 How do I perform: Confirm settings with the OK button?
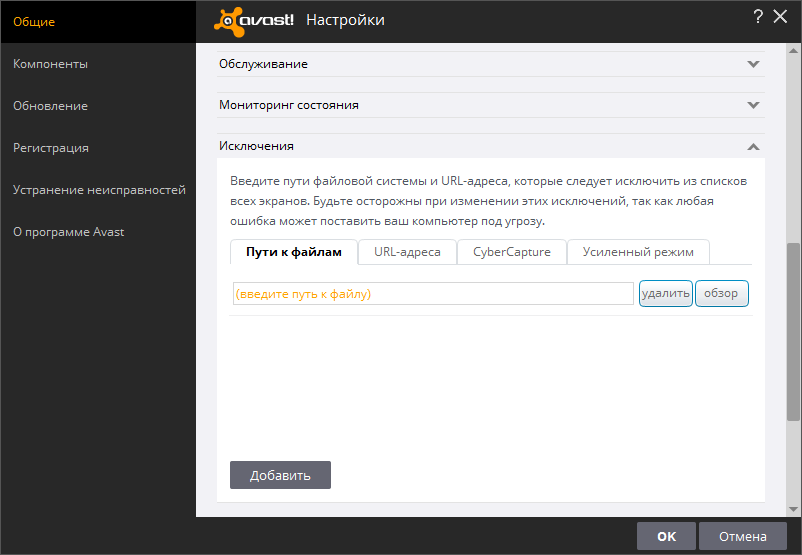tap(666, 537)
